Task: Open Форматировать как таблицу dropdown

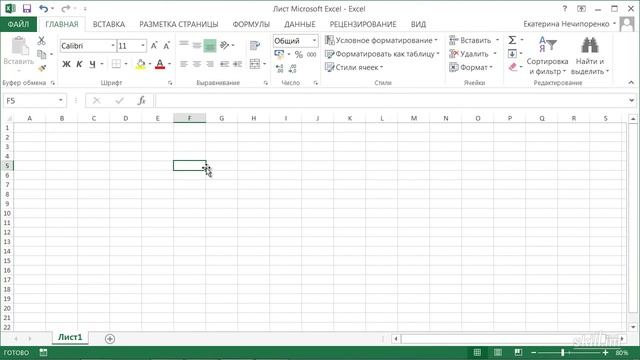Action: click(x=382, y=54)
